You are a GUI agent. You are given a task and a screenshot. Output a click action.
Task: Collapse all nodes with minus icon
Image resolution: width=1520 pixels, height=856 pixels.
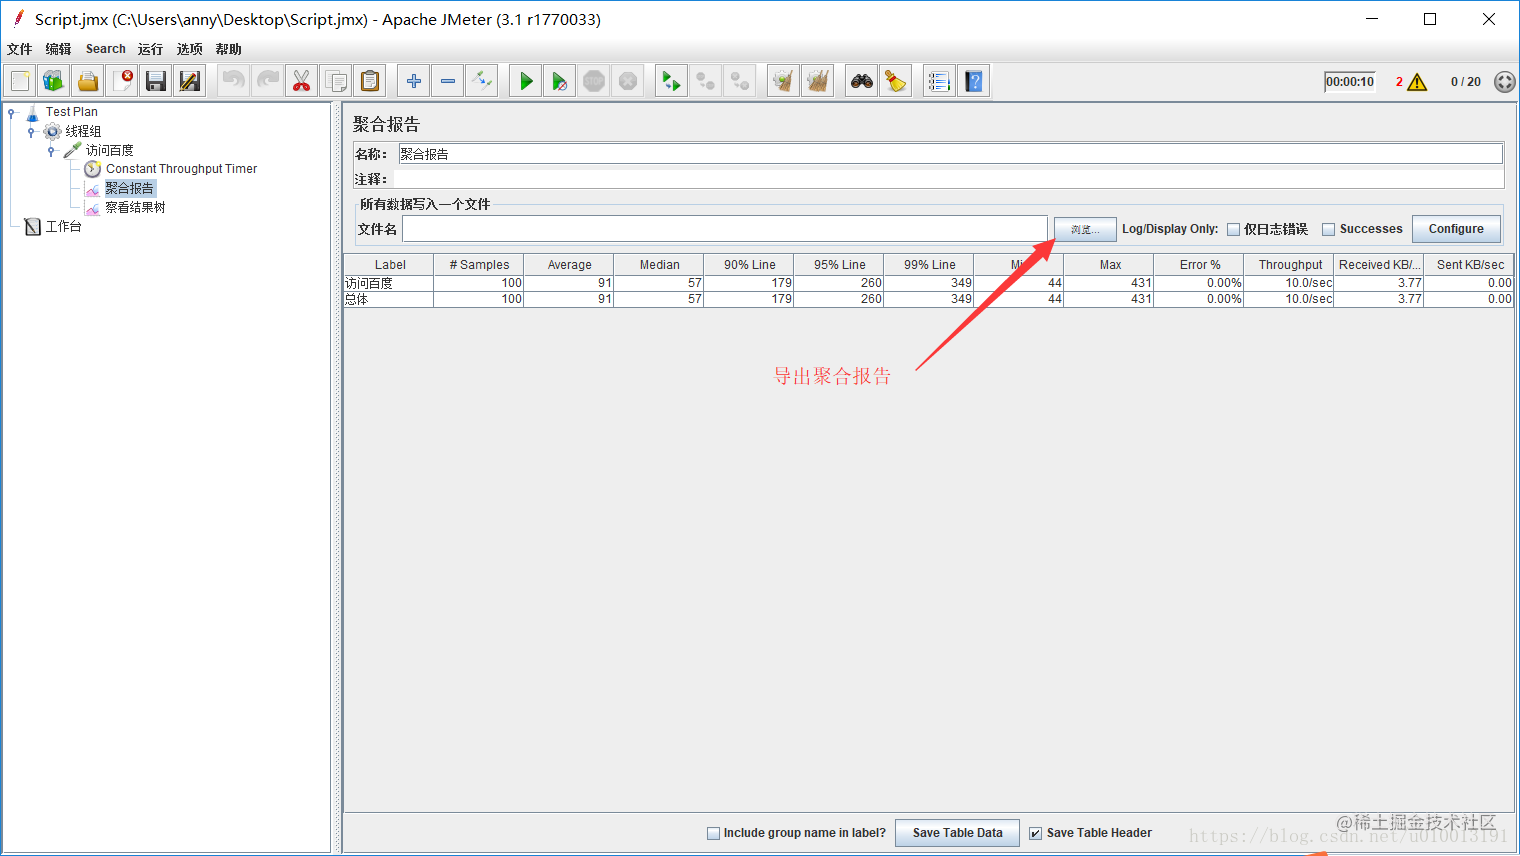(448, 81)
